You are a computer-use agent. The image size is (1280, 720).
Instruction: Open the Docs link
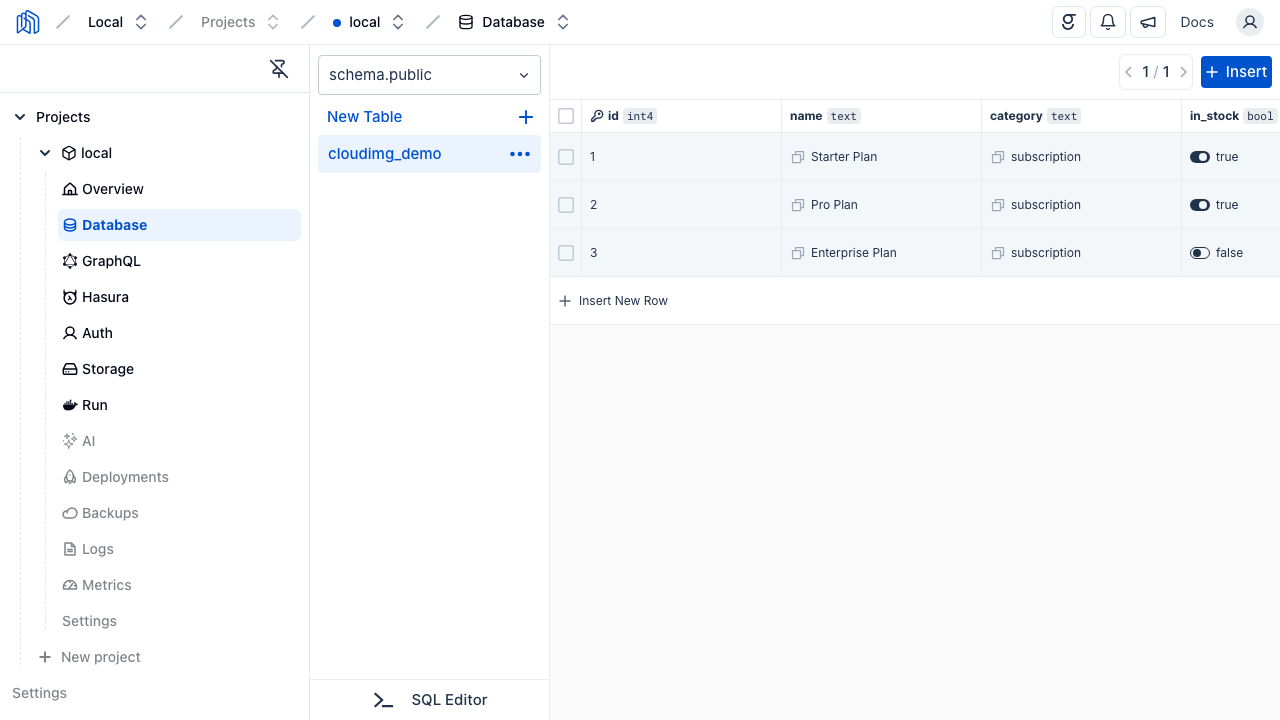tap(1197, 22)
